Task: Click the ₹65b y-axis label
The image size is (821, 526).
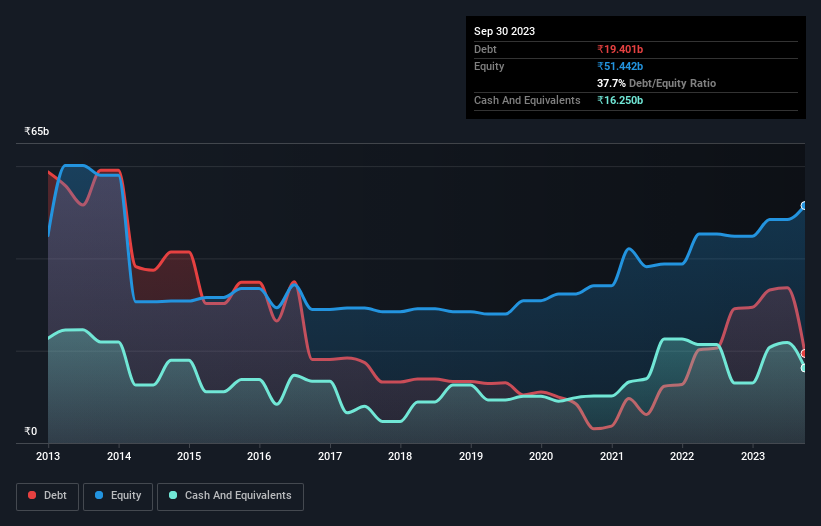Action: click(37, 131)
